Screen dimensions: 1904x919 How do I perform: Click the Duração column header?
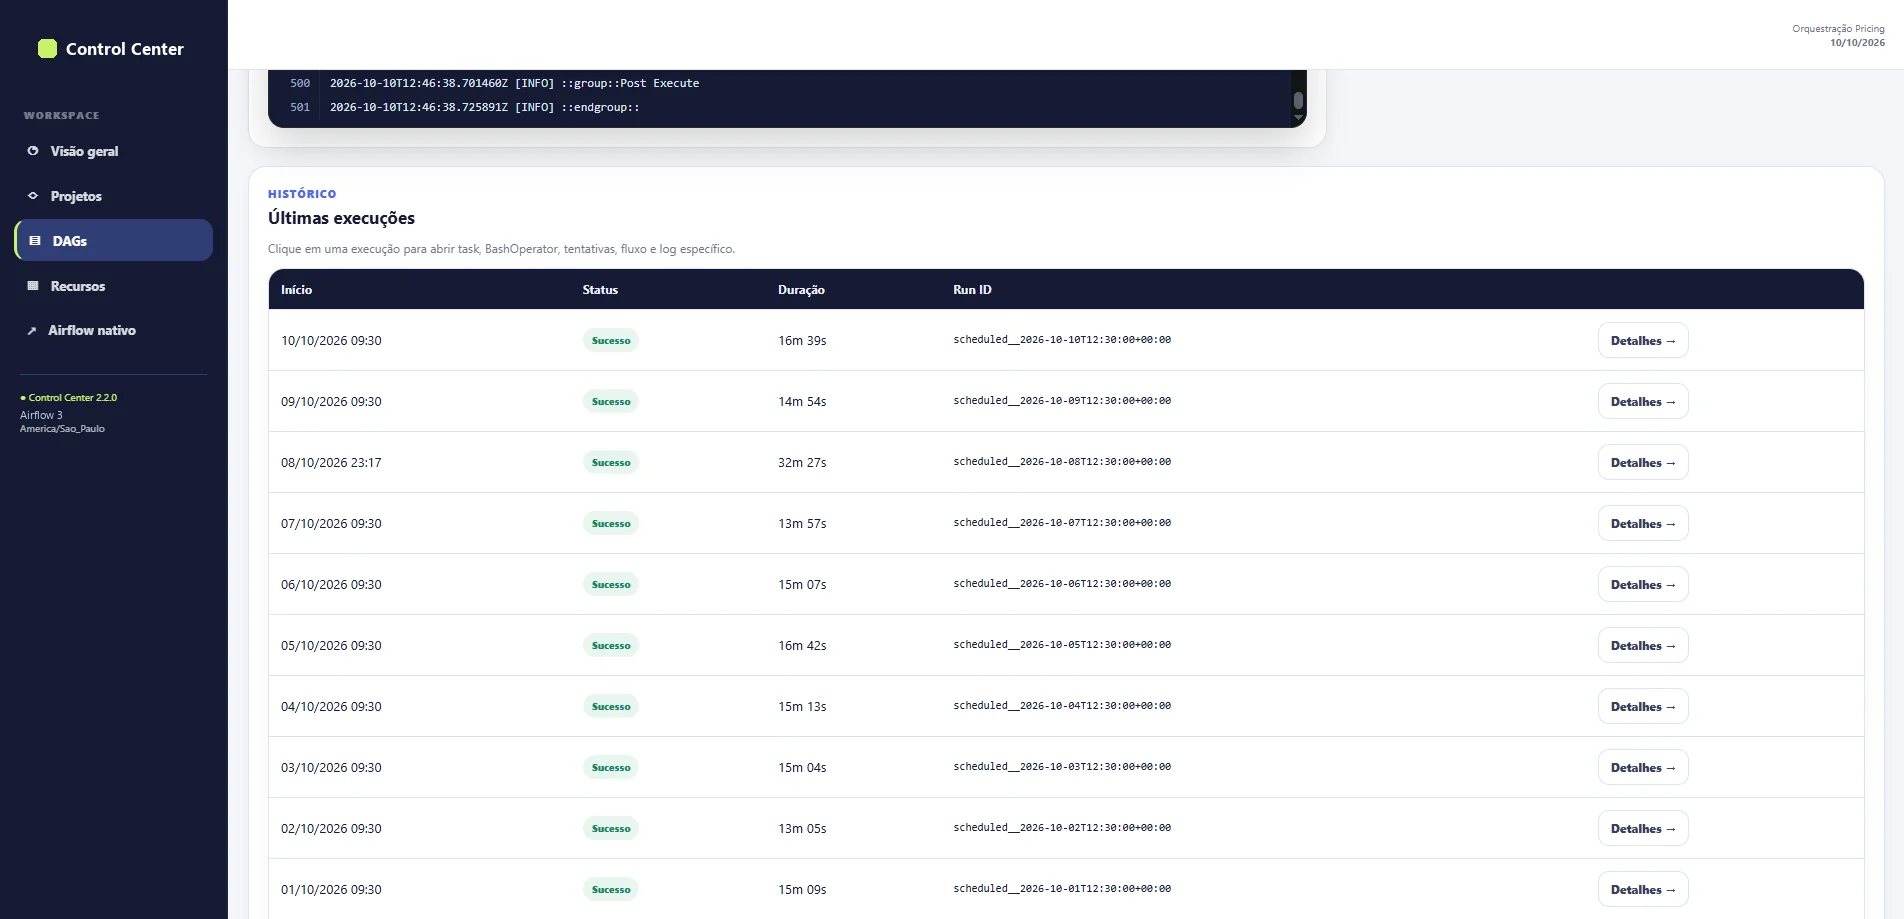point(801,290)
